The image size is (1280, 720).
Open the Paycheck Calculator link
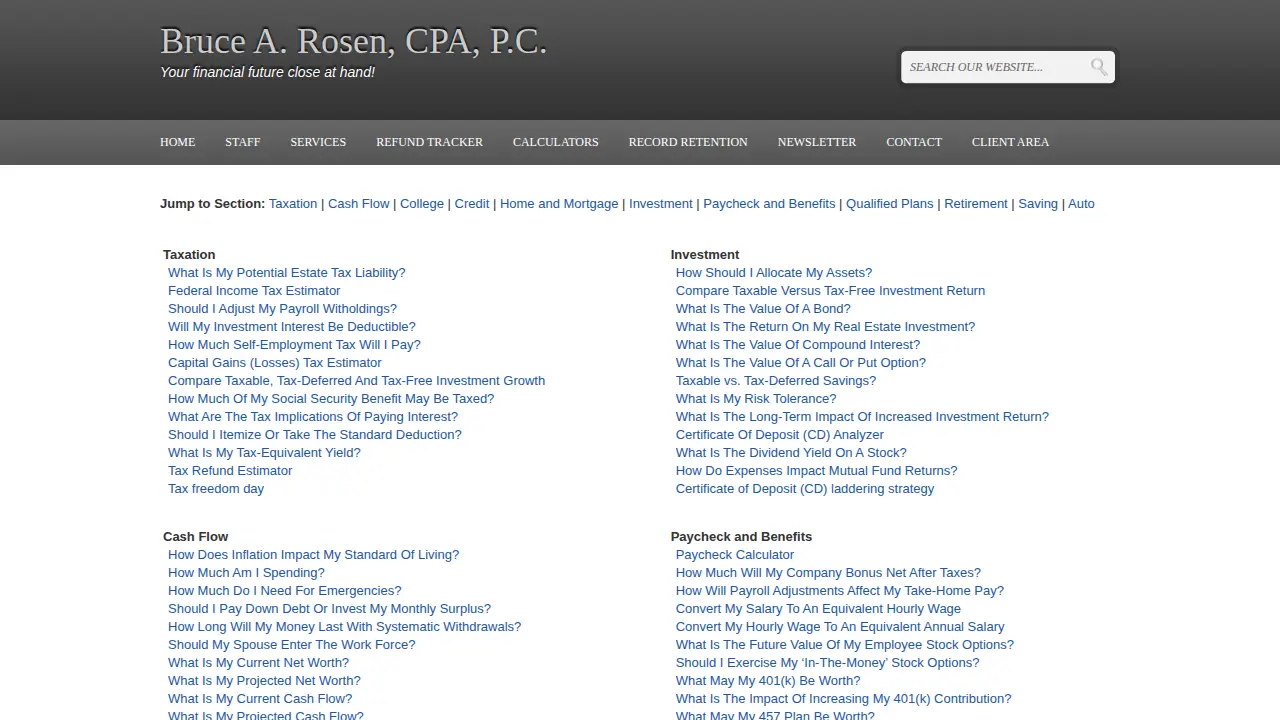point(735,555)
